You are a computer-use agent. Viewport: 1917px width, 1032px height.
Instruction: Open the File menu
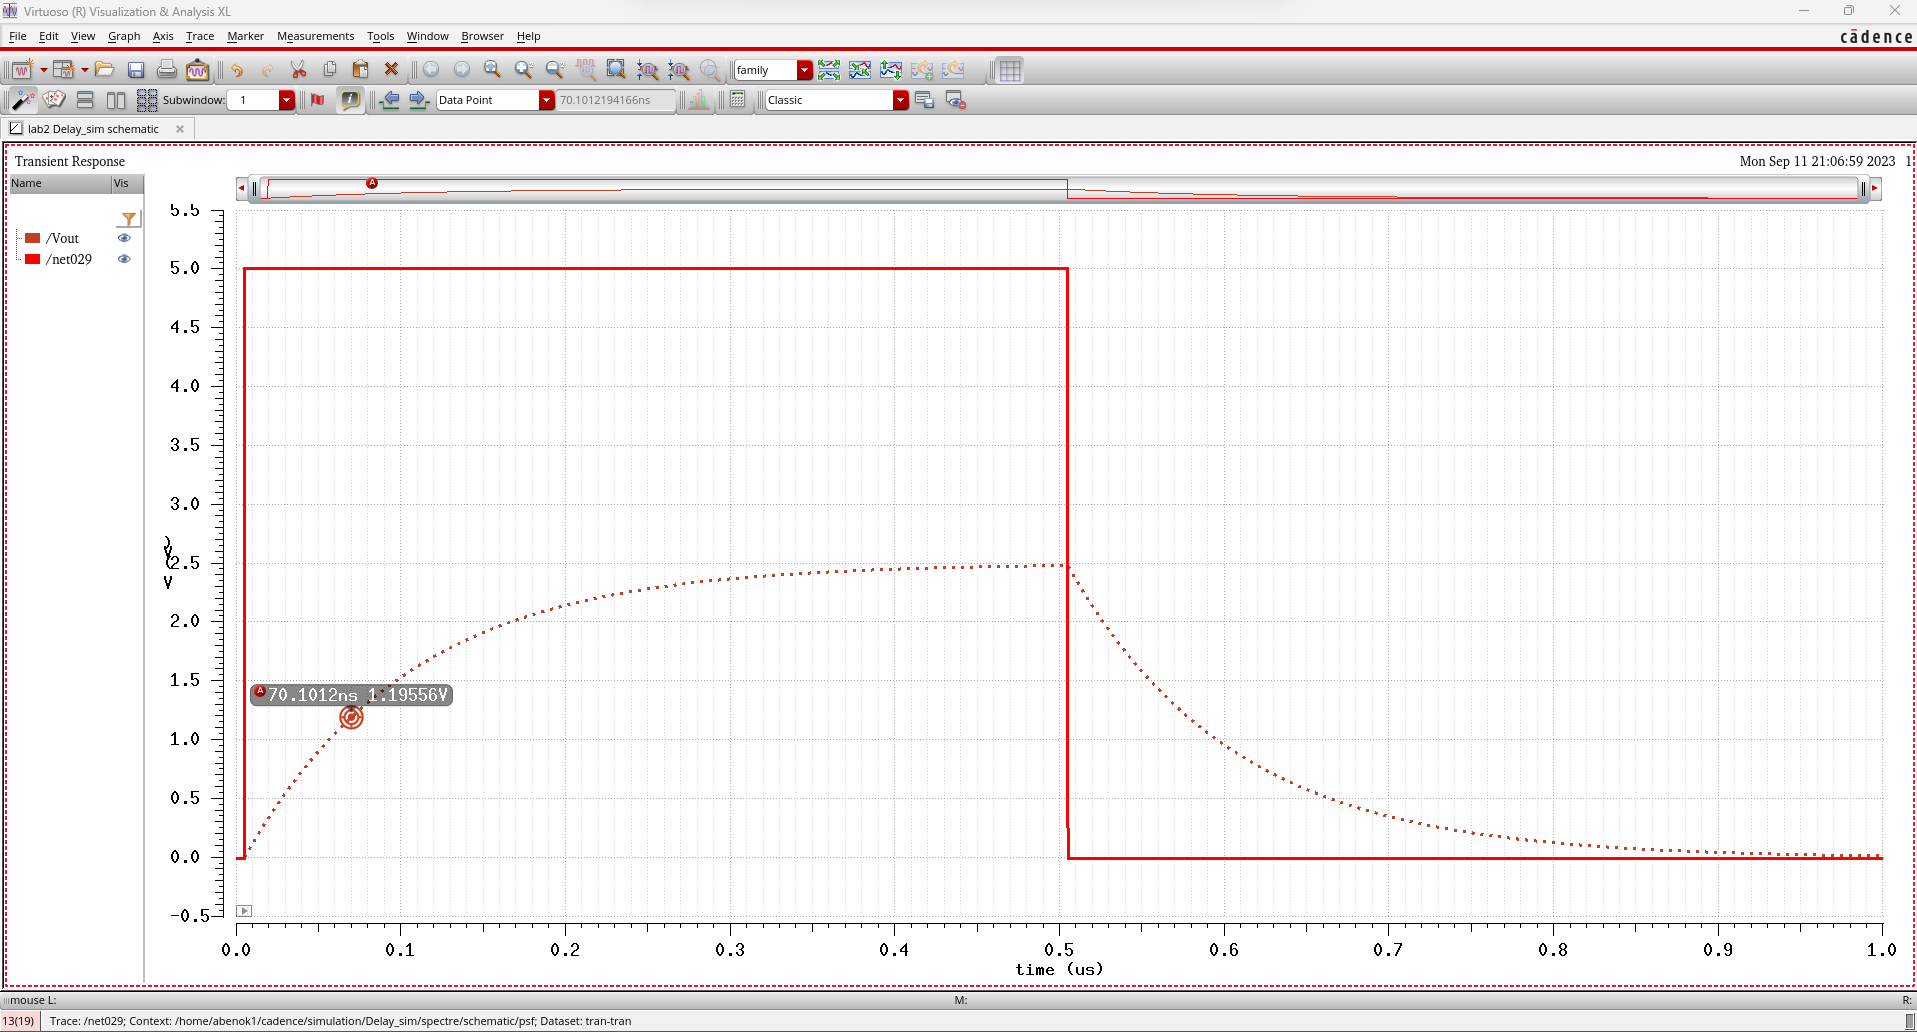(18, 36)
